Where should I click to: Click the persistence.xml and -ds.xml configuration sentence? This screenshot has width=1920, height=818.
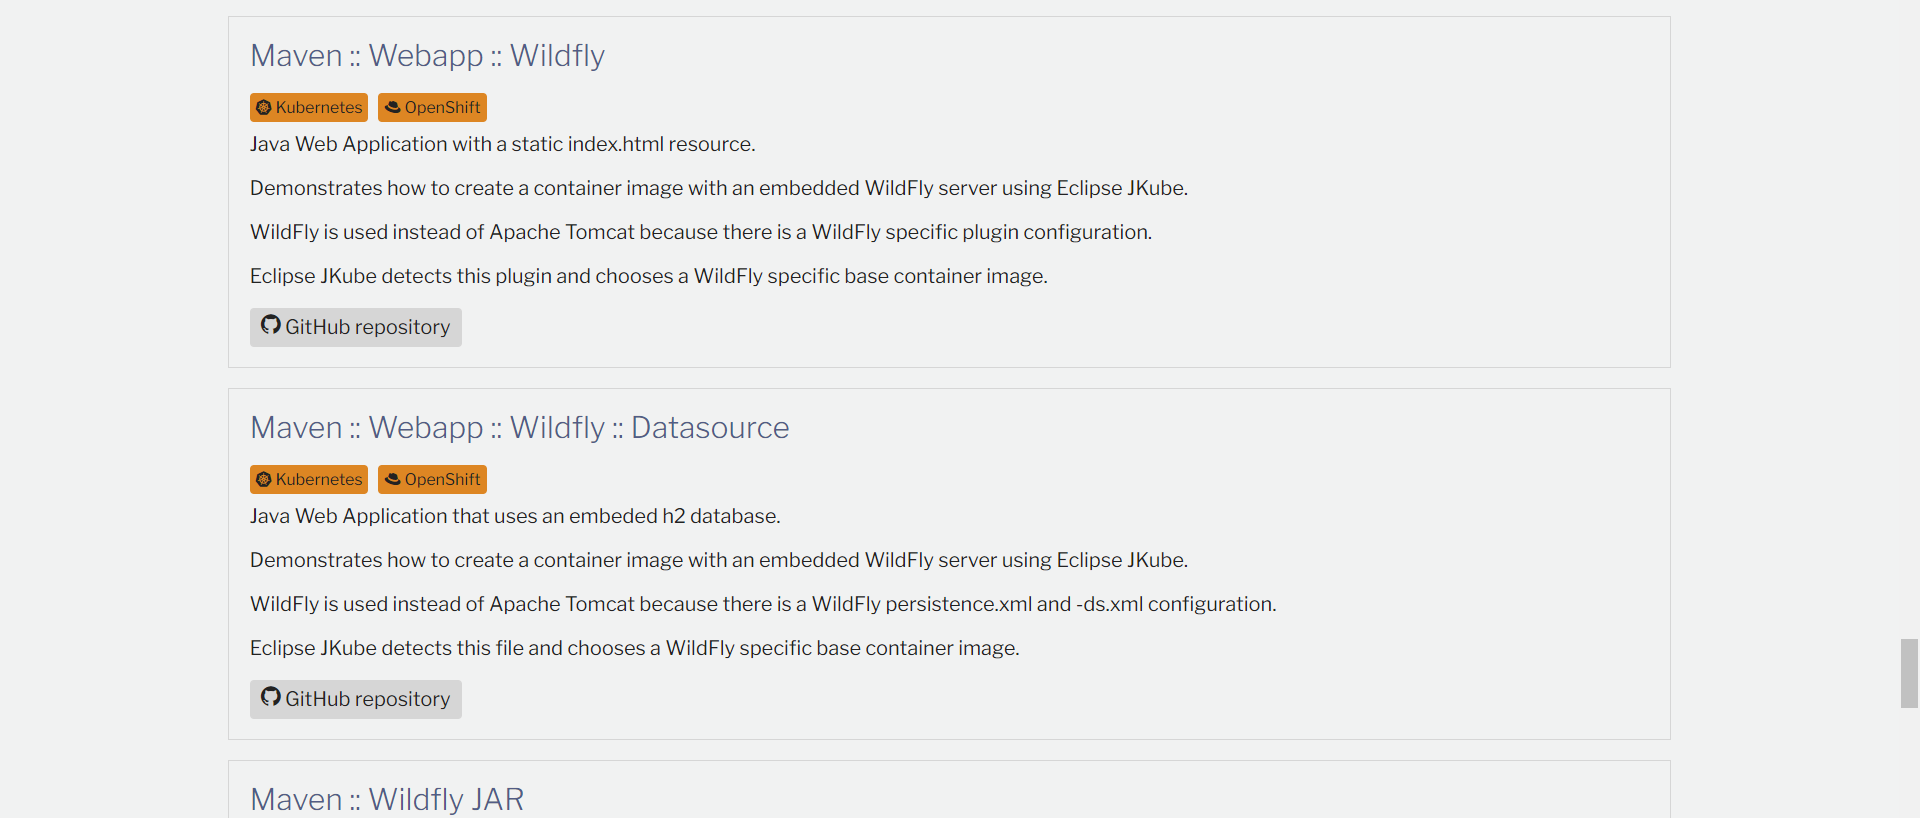coord(763,604)
